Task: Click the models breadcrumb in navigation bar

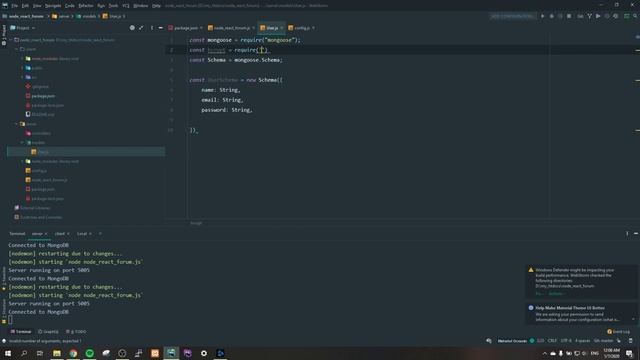Action: (x=87, y=16)
